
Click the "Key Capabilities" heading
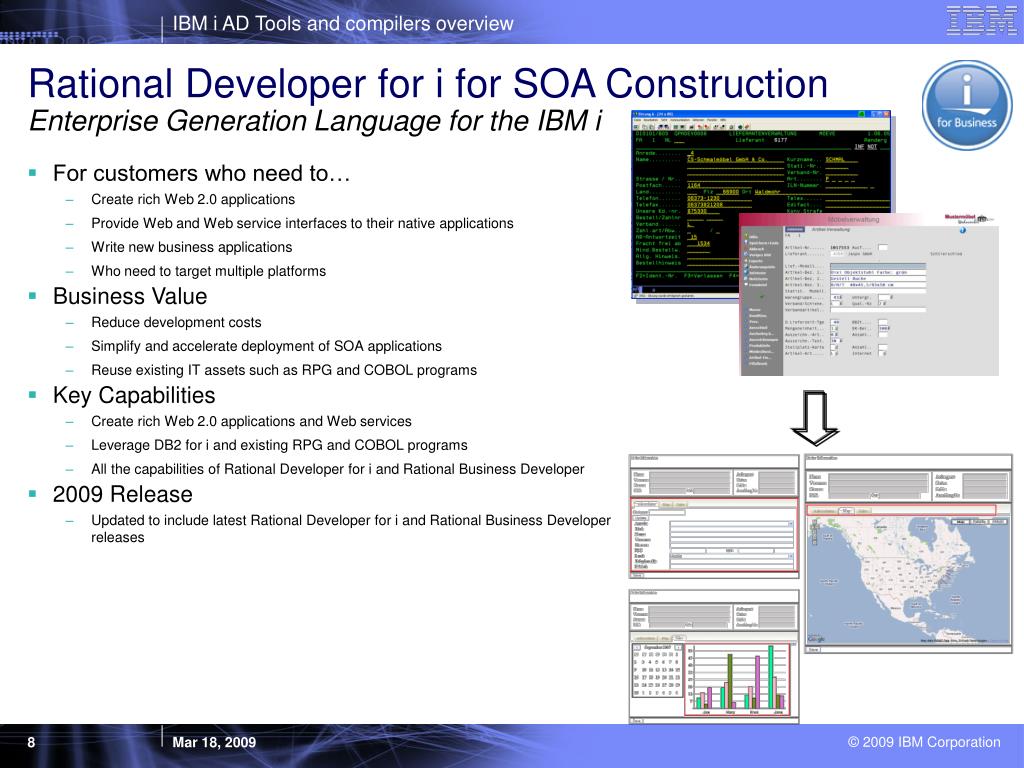click(x=134, y=395)
